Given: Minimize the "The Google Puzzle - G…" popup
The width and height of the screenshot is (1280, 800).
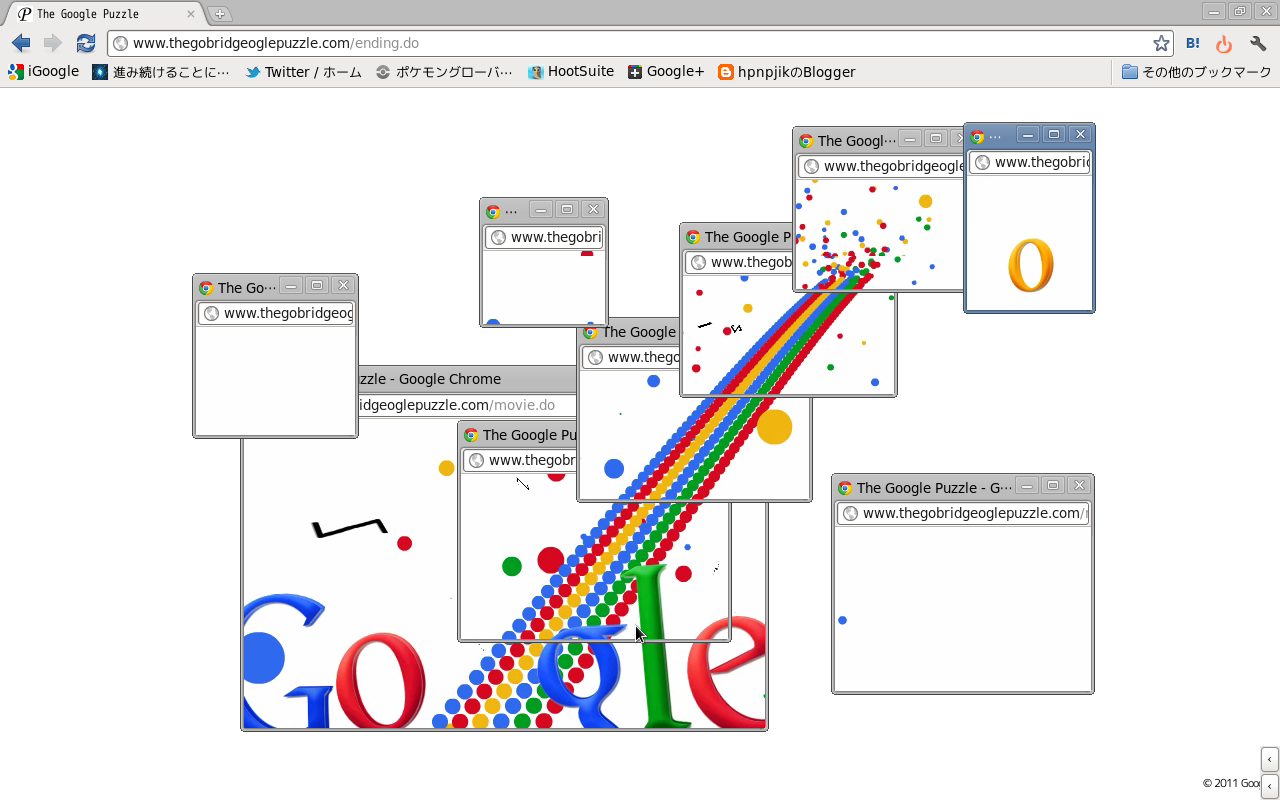Looking at the screenshot, I should point(1027,485).
